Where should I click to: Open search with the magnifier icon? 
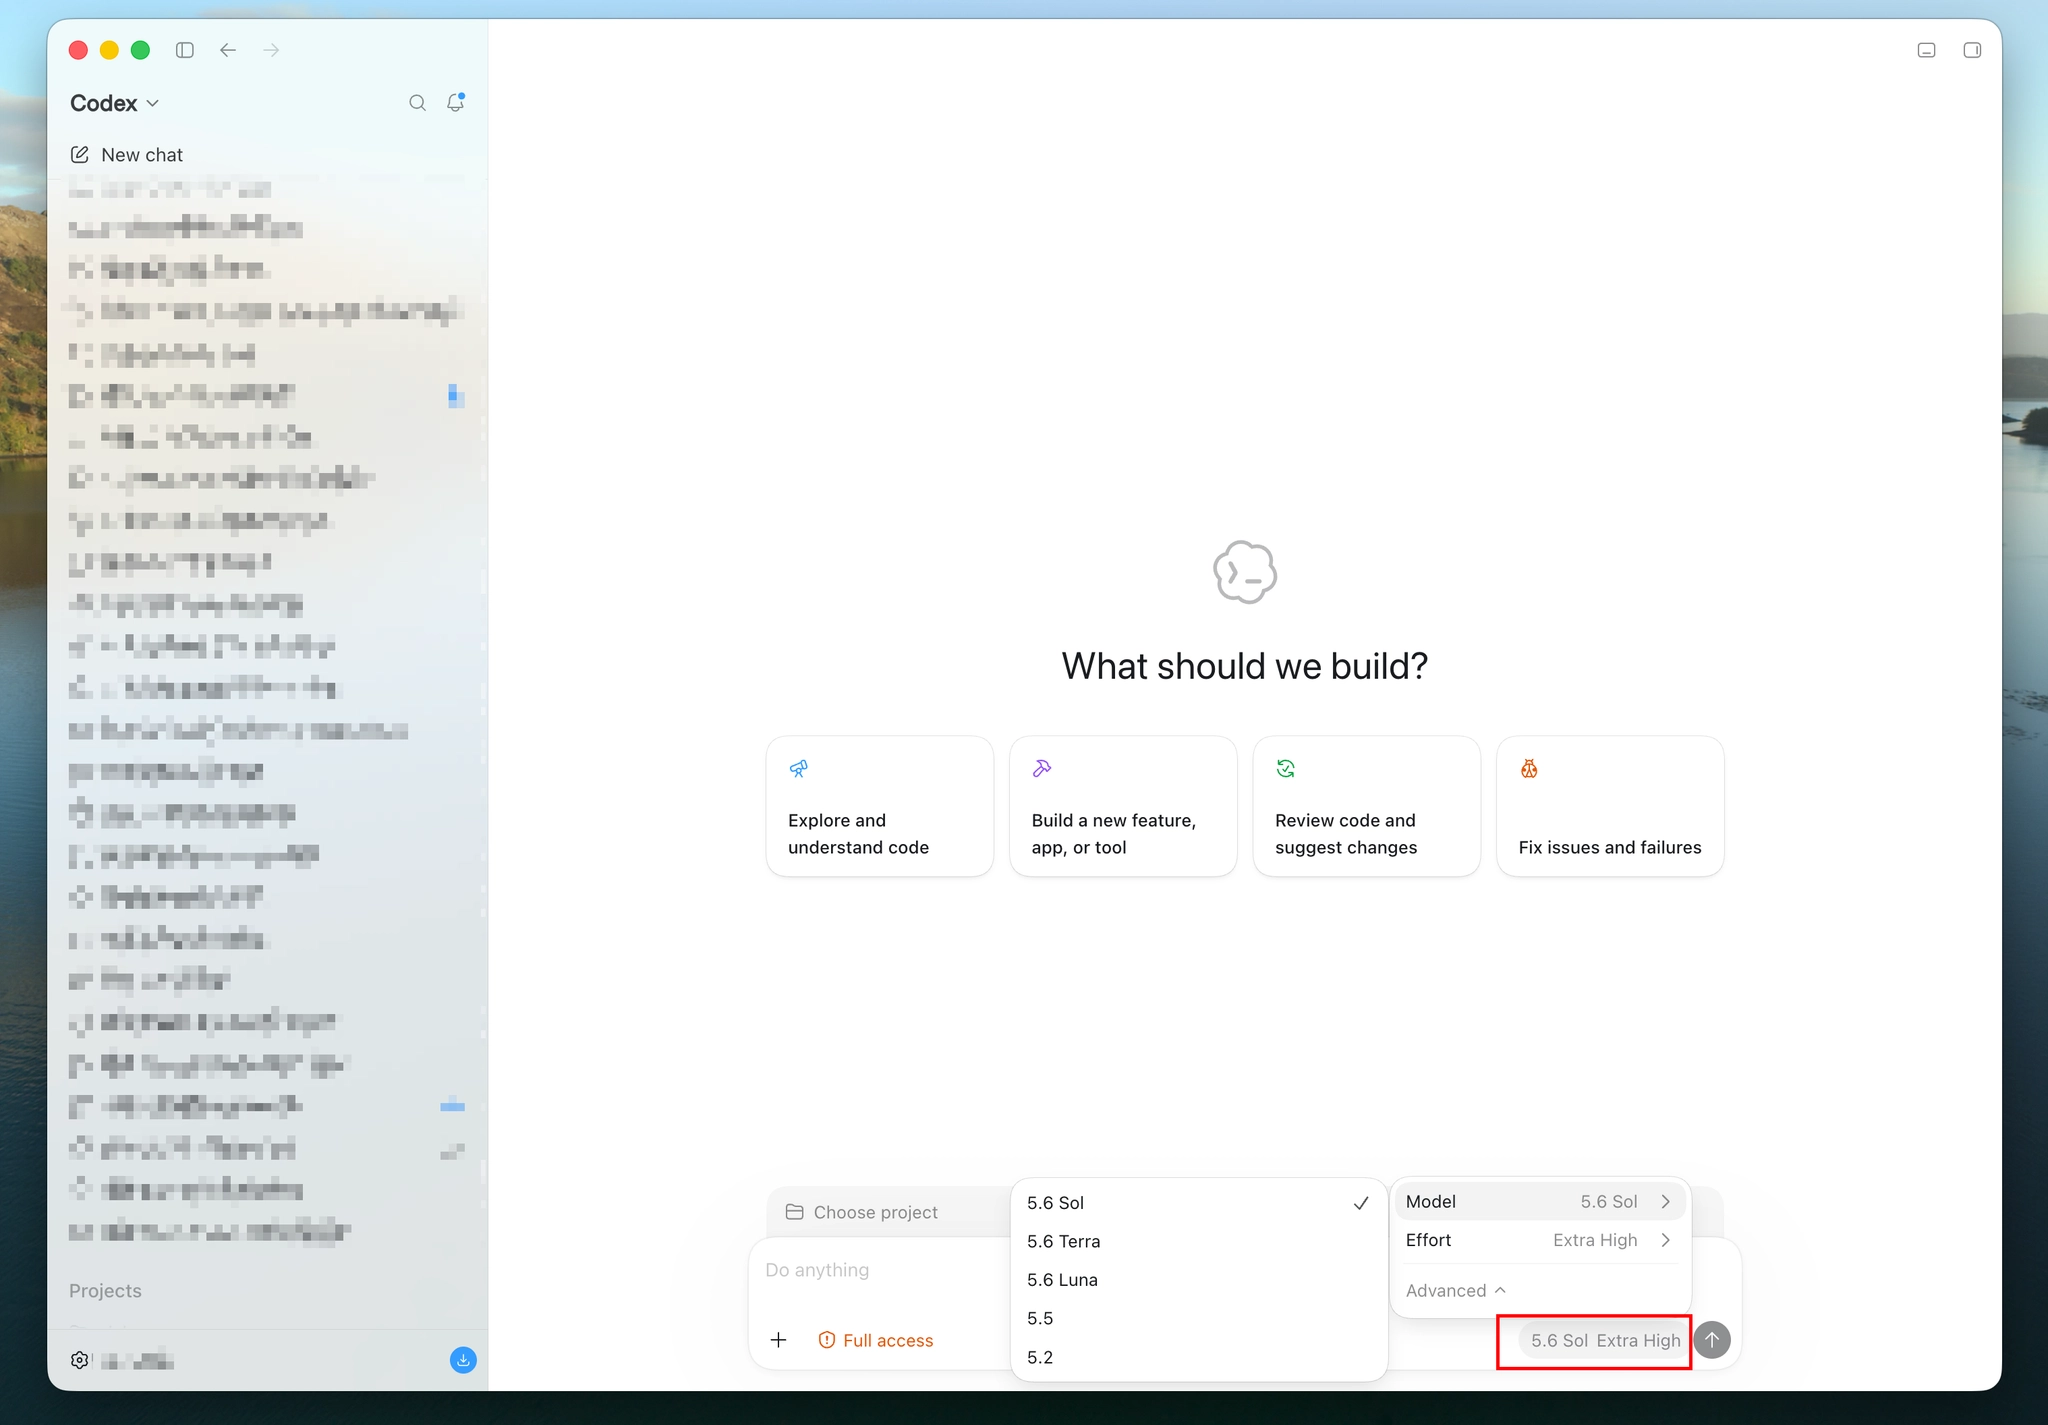(417, 103)
